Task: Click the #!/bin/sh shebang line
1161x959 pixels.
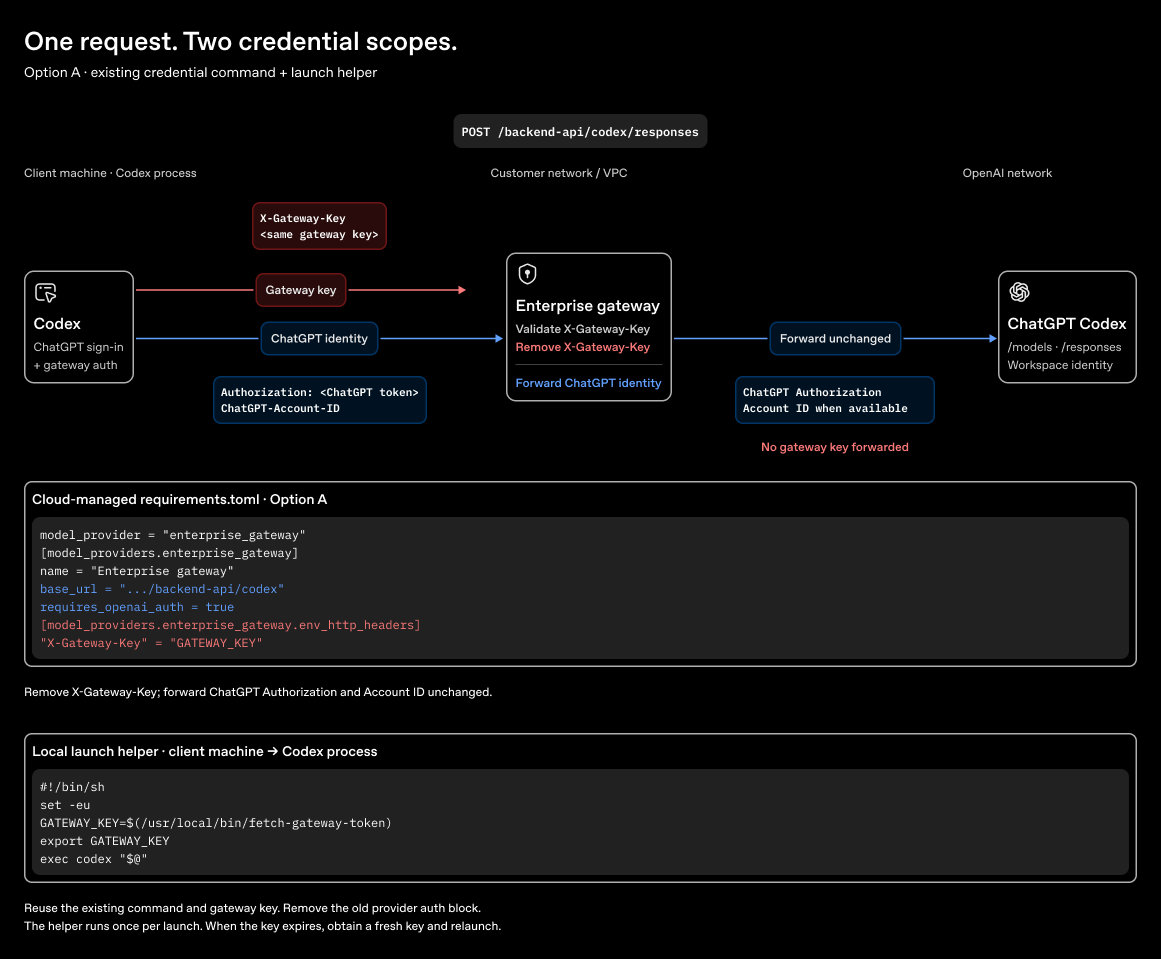Action: [x=73, y=787]
